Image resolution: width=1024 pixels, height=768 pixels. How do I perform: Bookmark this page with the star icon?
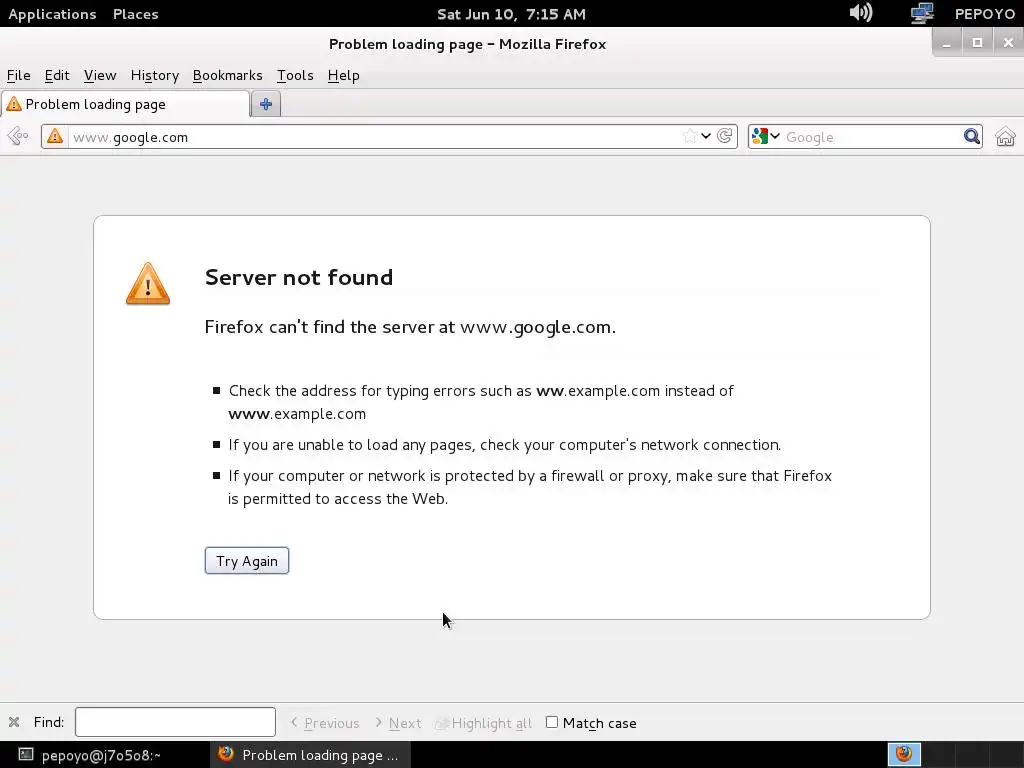point(689,136)
